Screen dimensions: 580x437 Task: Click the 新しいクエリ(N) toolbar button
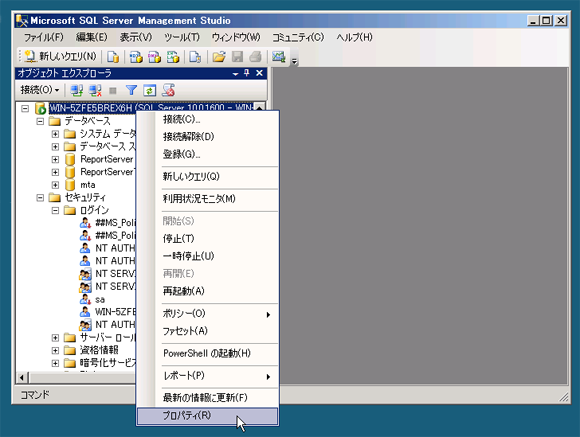click(x=60, y=56)
